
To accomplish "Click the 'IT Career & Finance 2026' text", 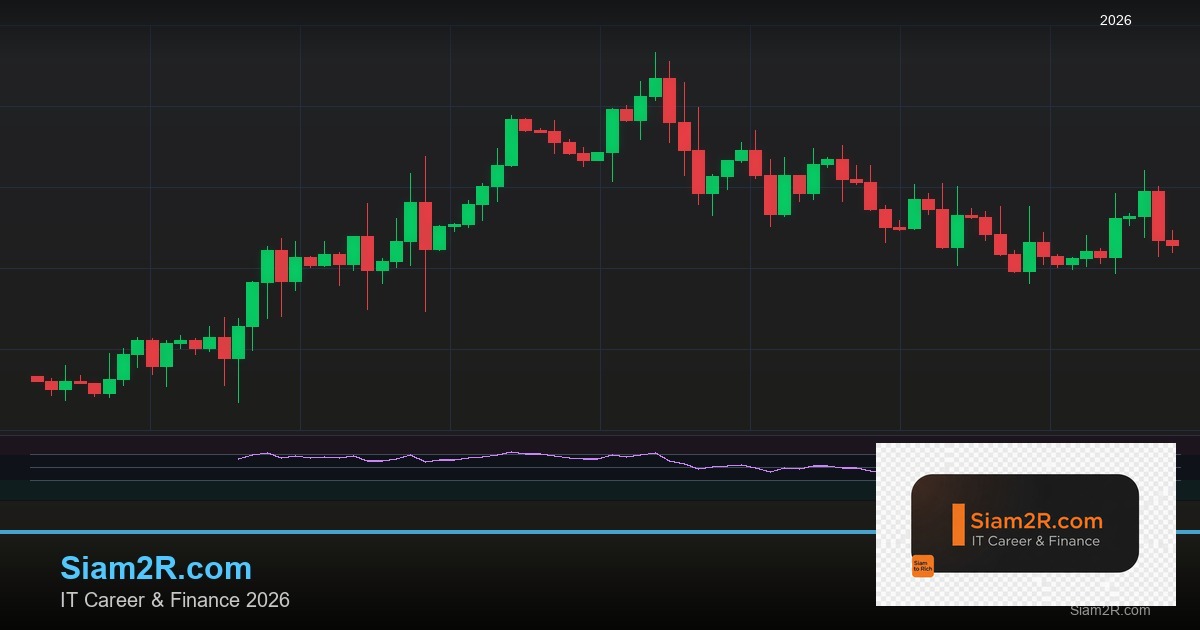I will click(176, 601).
